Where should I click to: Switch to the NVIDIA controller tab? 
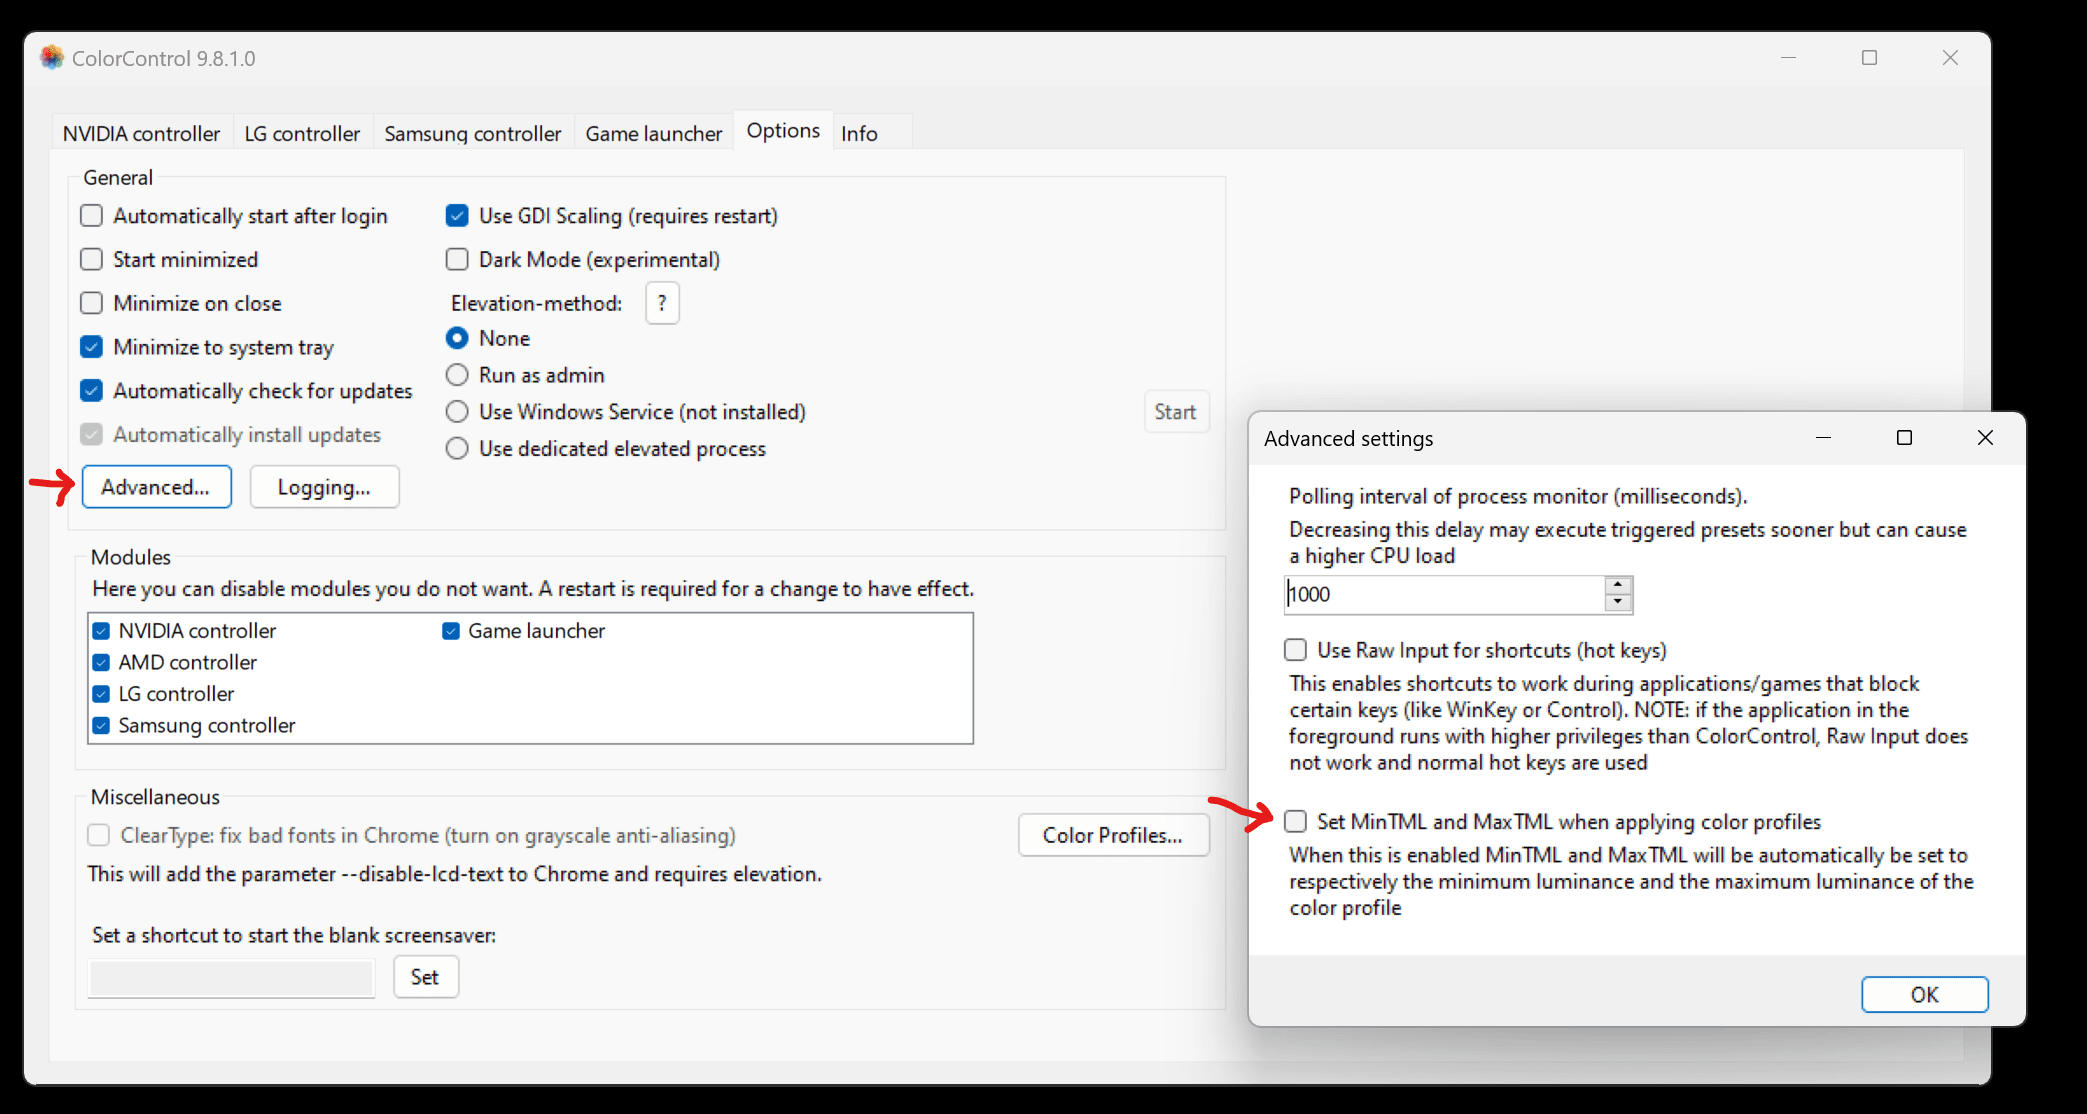141,133
